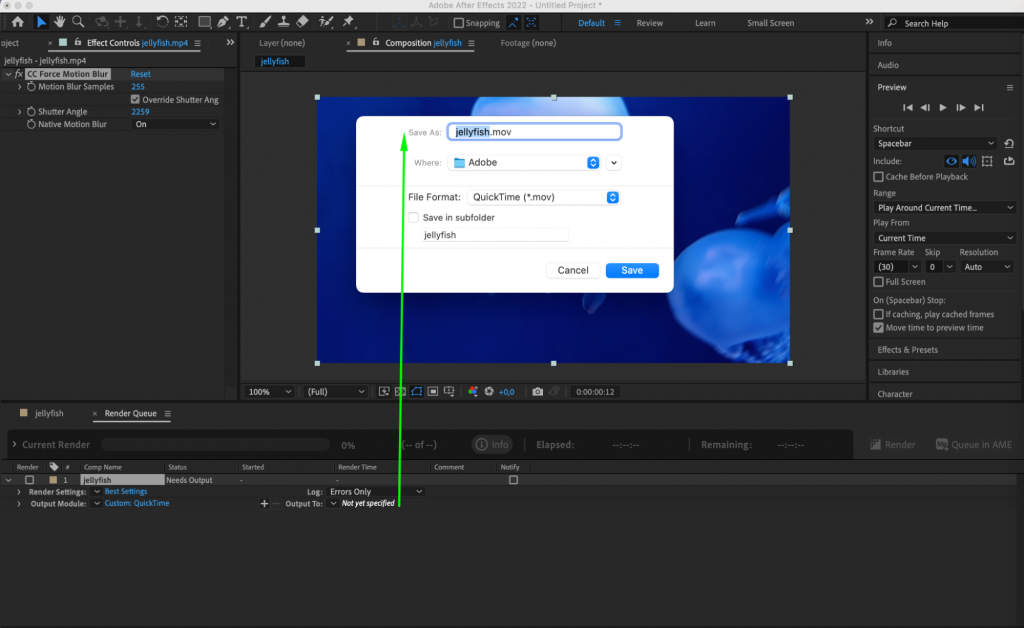
Task: Expand the Output Module row in Render Queue
Action: tap(18, 503)
